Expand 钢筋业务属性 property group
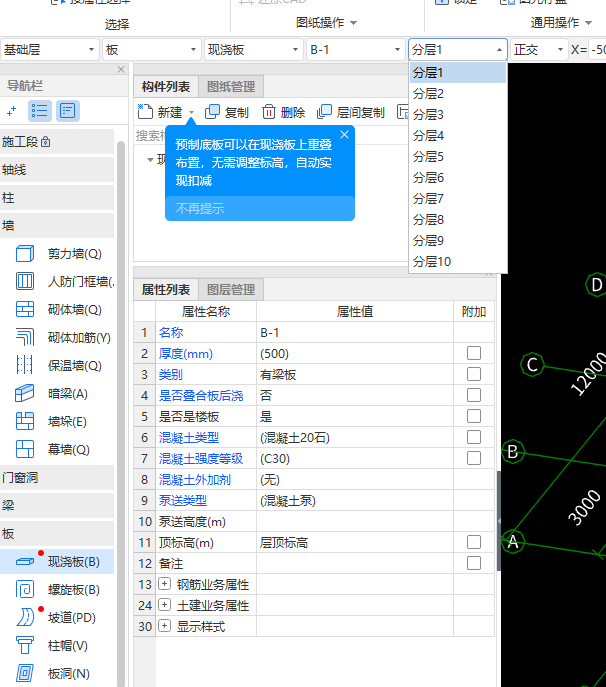The width and height of the screenshot is (606, 687). (164, 584)
